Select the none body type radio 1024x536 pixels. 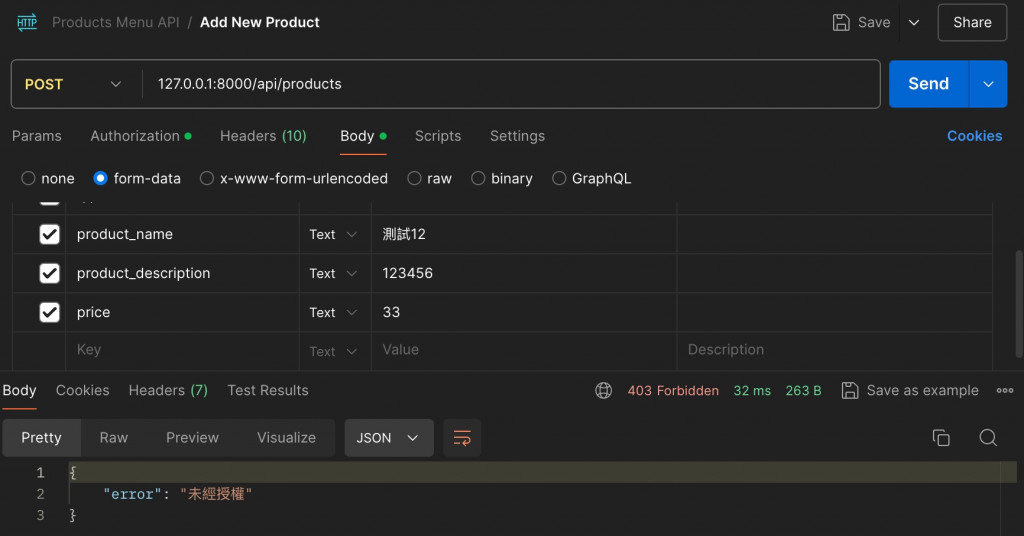[28, 178]
